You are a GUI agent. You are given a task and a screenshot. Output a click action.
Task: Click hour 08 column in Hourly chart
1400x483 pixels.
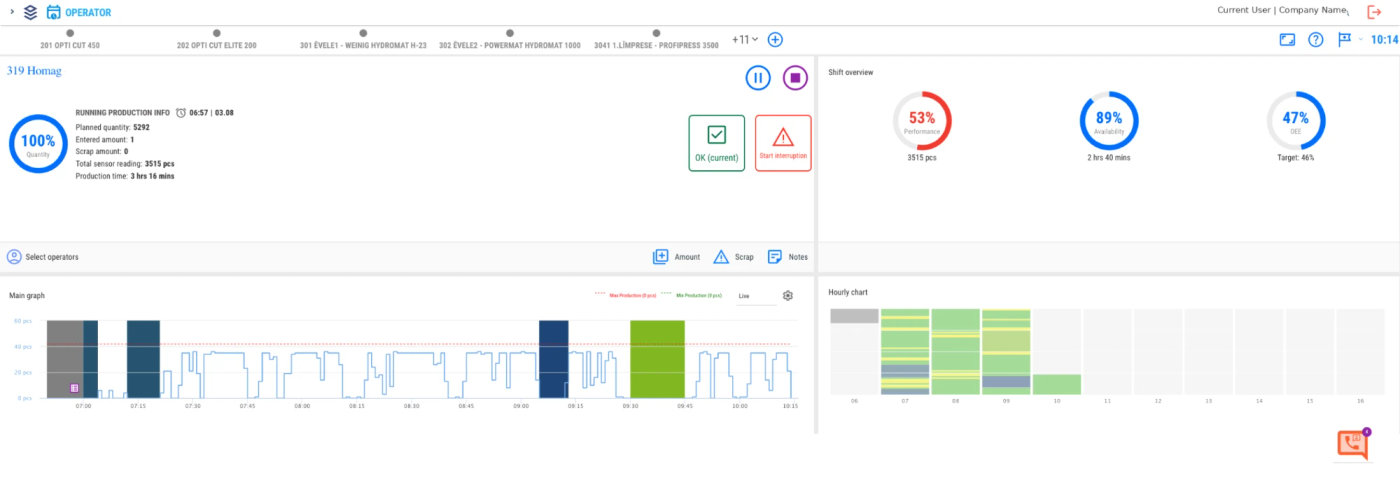[956, 351]
